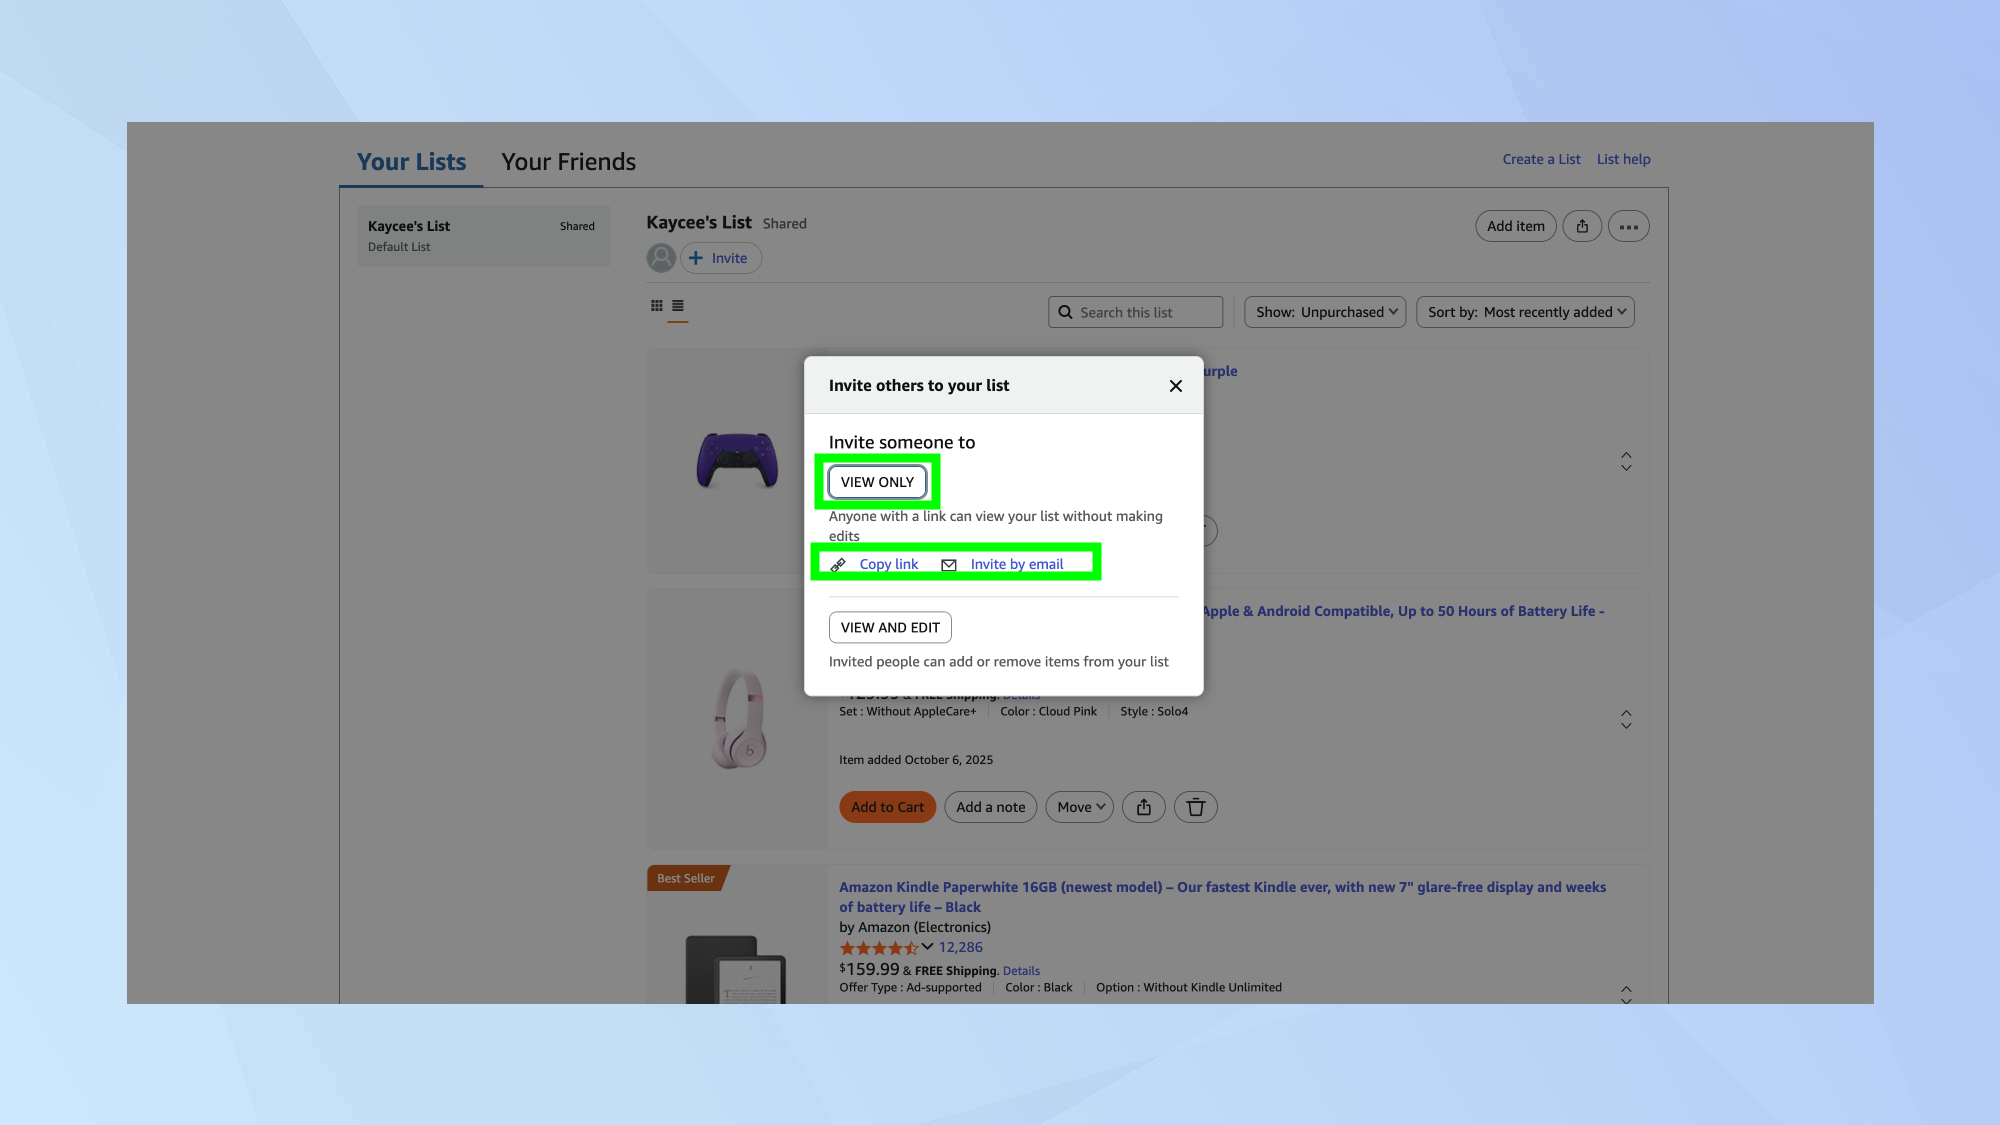Click the share icon for Beats headphones
The height and width of the screenshot is (1125, 2000).
pos(1143,807)
